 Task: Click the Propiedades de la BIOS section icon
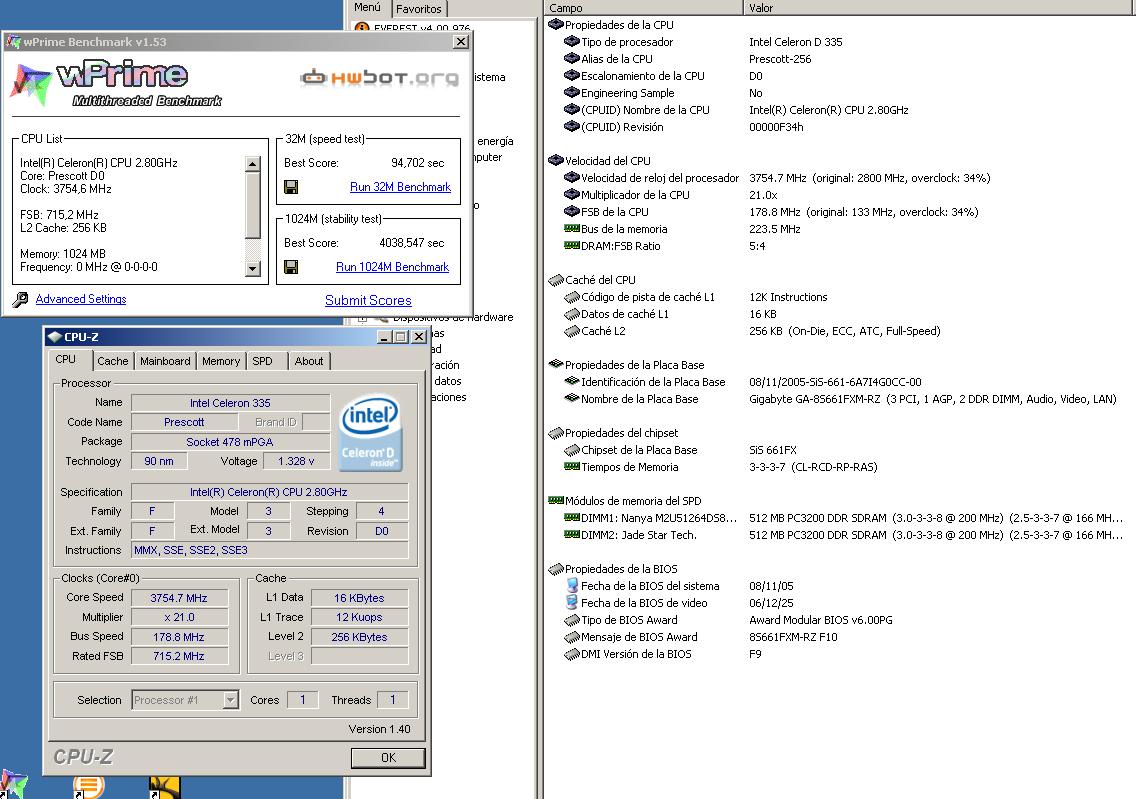[556, 569]
